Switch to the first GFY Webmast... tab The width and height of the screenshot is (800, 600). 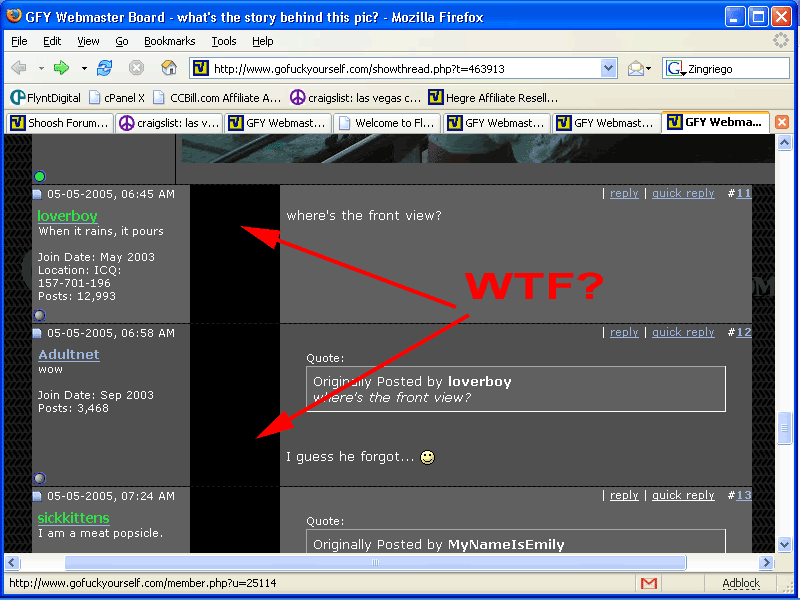point(278,123)
